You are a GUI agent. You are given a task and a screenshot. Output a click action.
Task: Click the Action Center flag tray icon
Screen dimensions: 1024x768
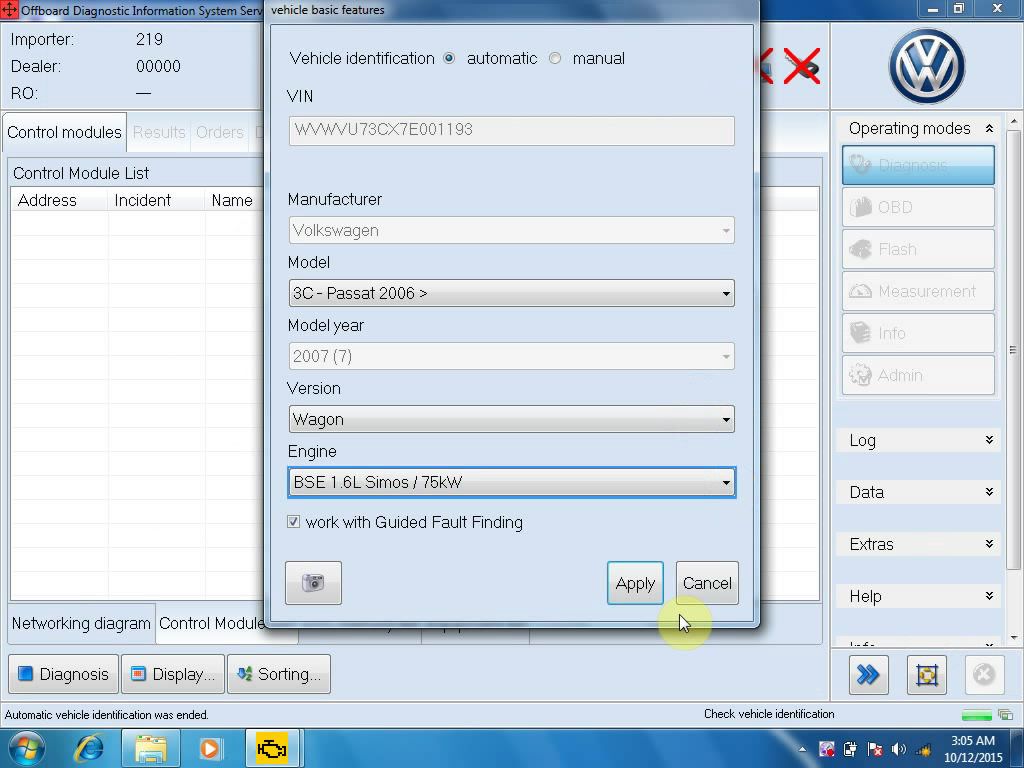click(874, 749)
